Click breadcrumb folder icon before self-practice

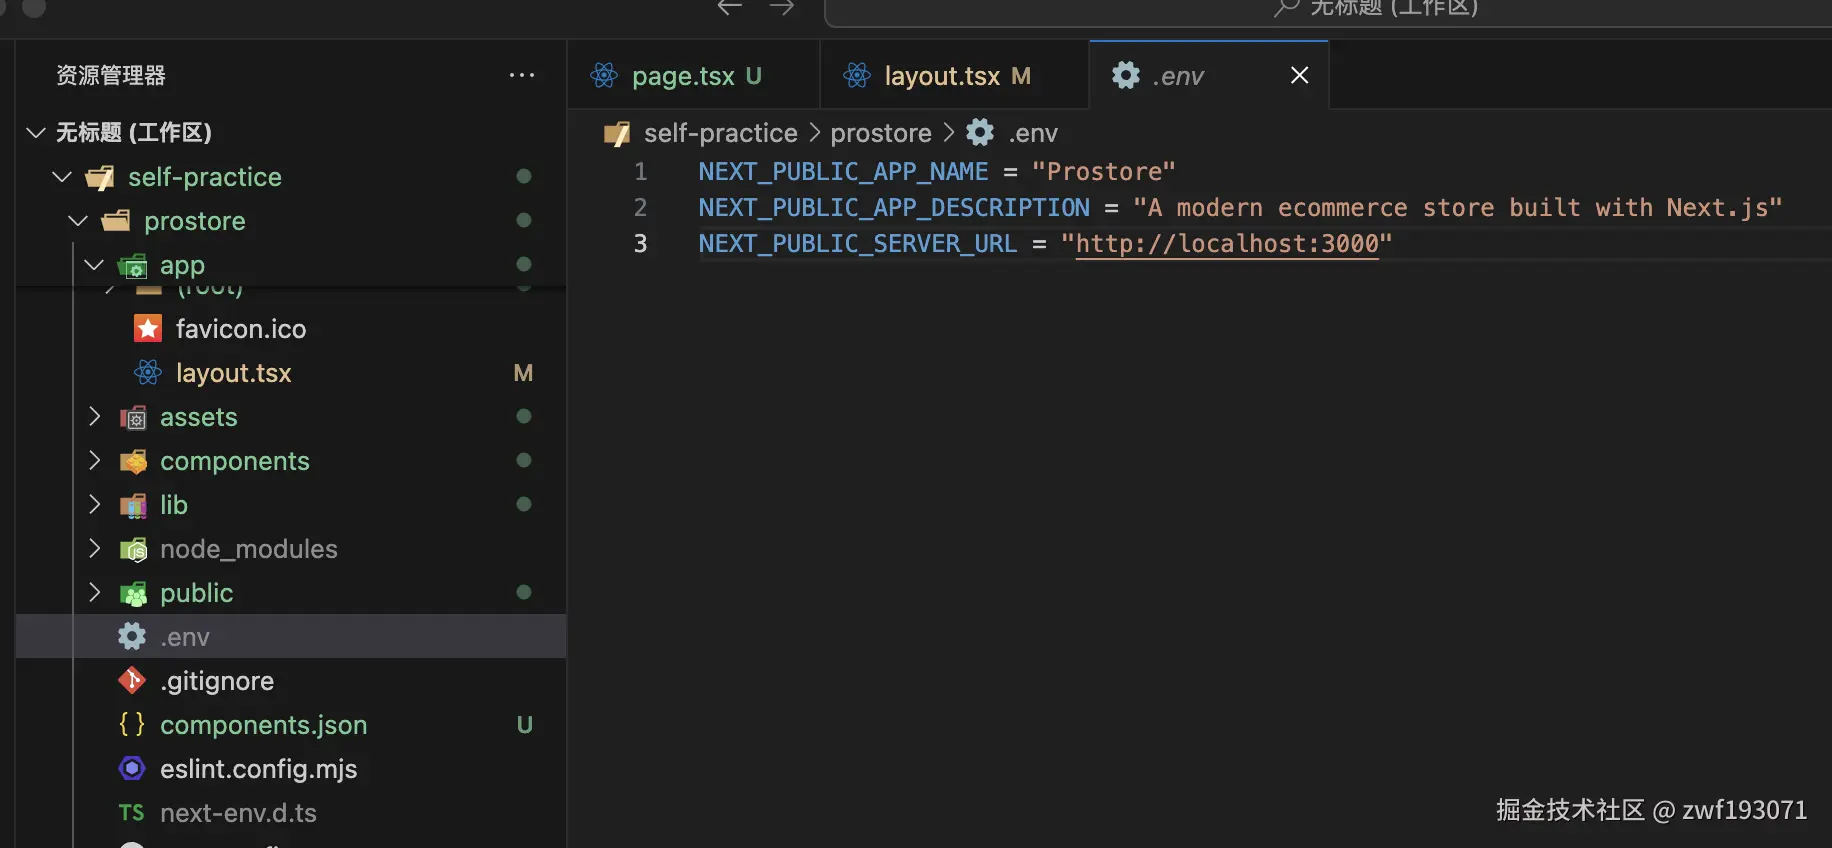(x=617, y=133)
